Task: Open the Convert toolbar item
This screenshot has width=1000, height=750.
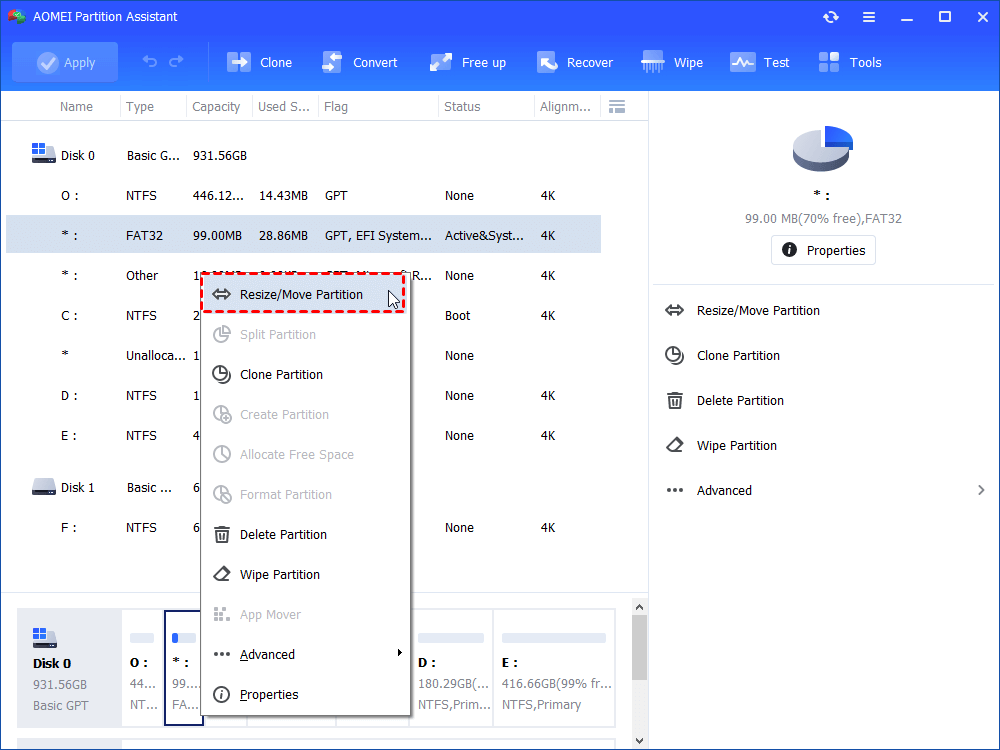Action: pyautogui.click(x=360, y=62)
